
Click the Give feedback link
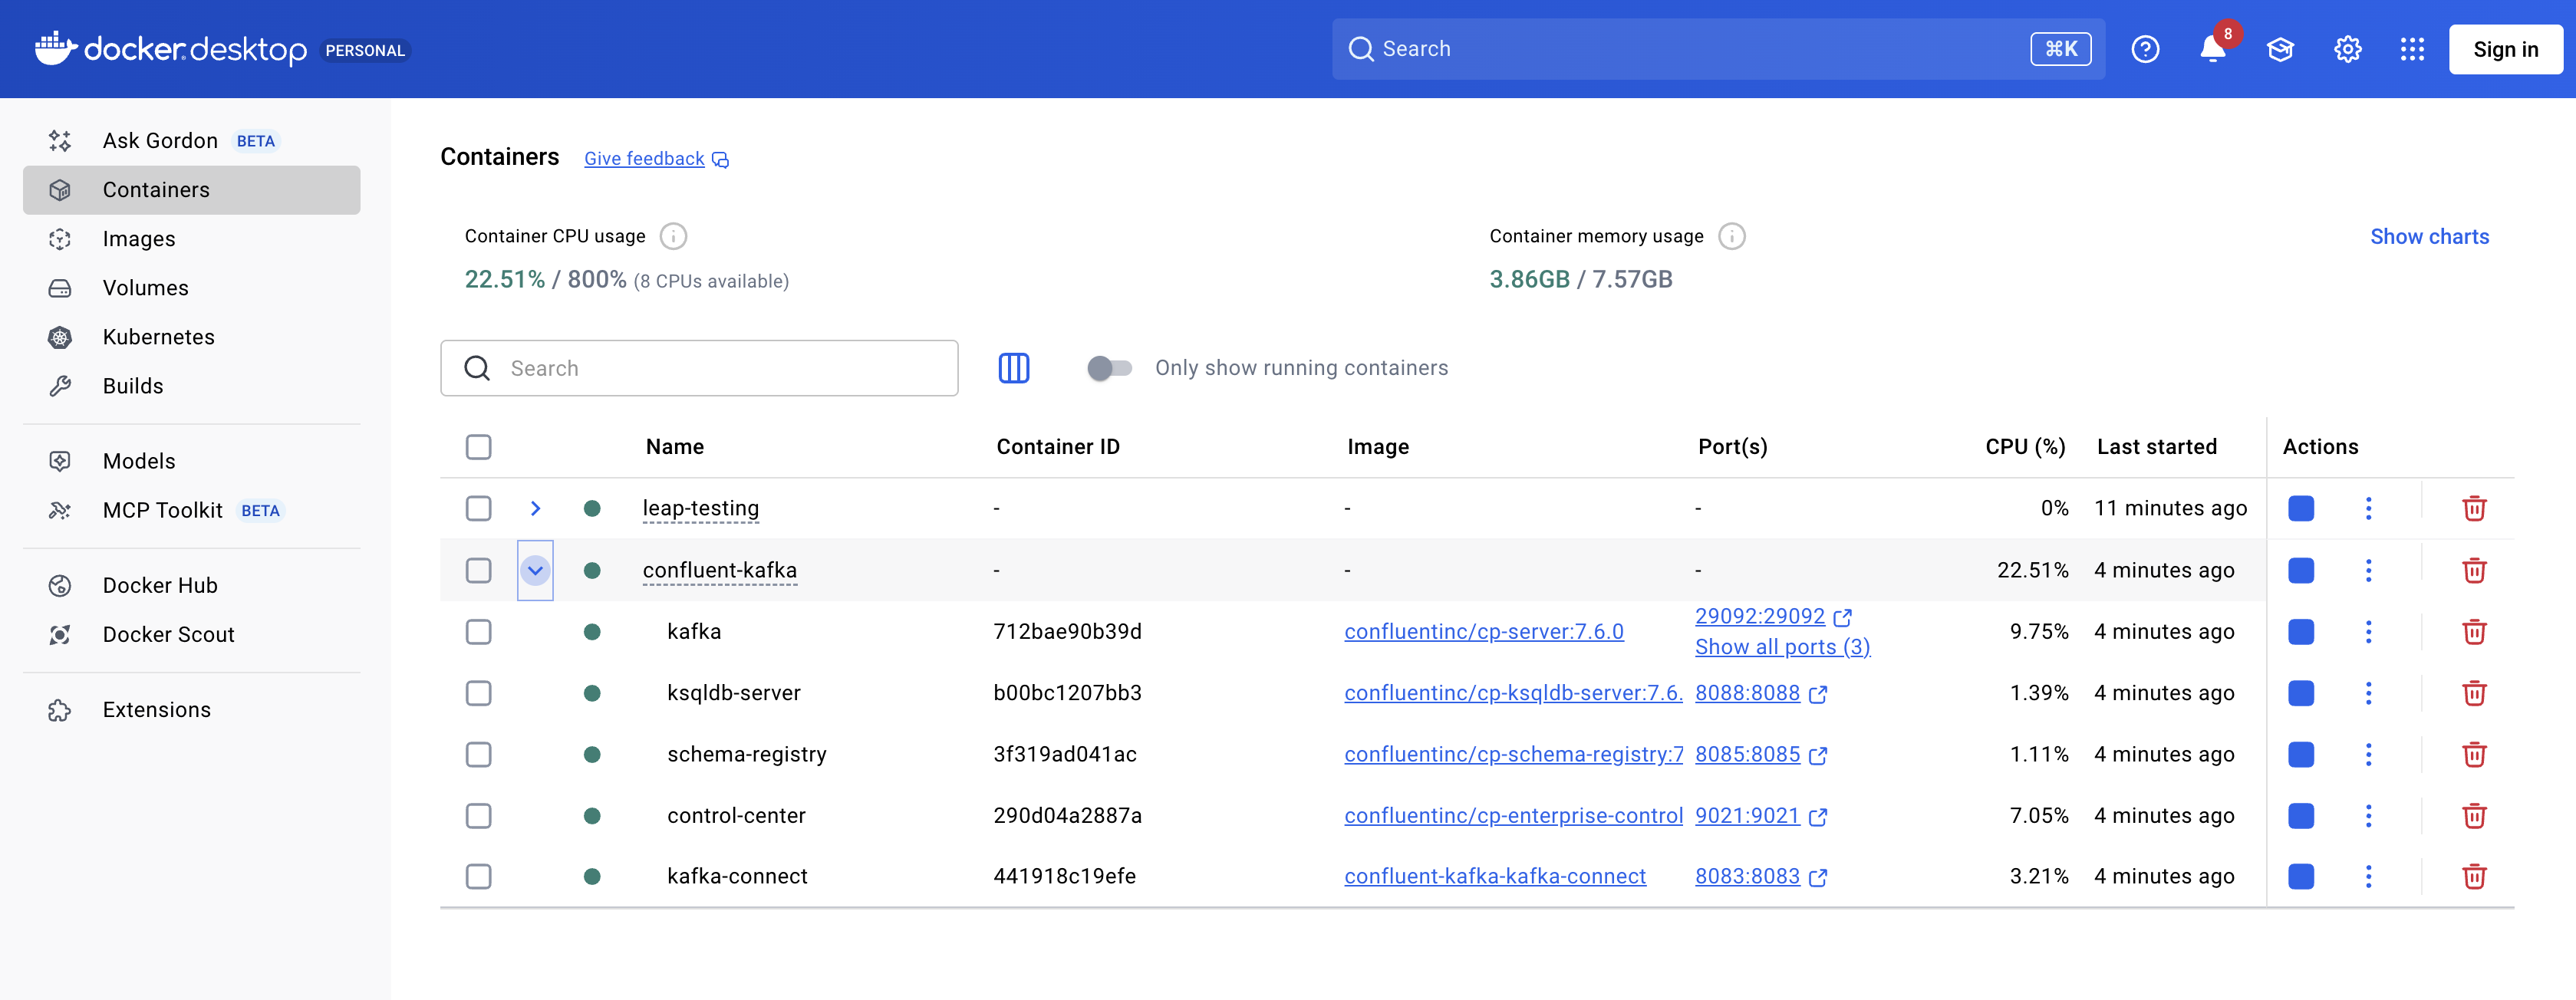[644, 159]
